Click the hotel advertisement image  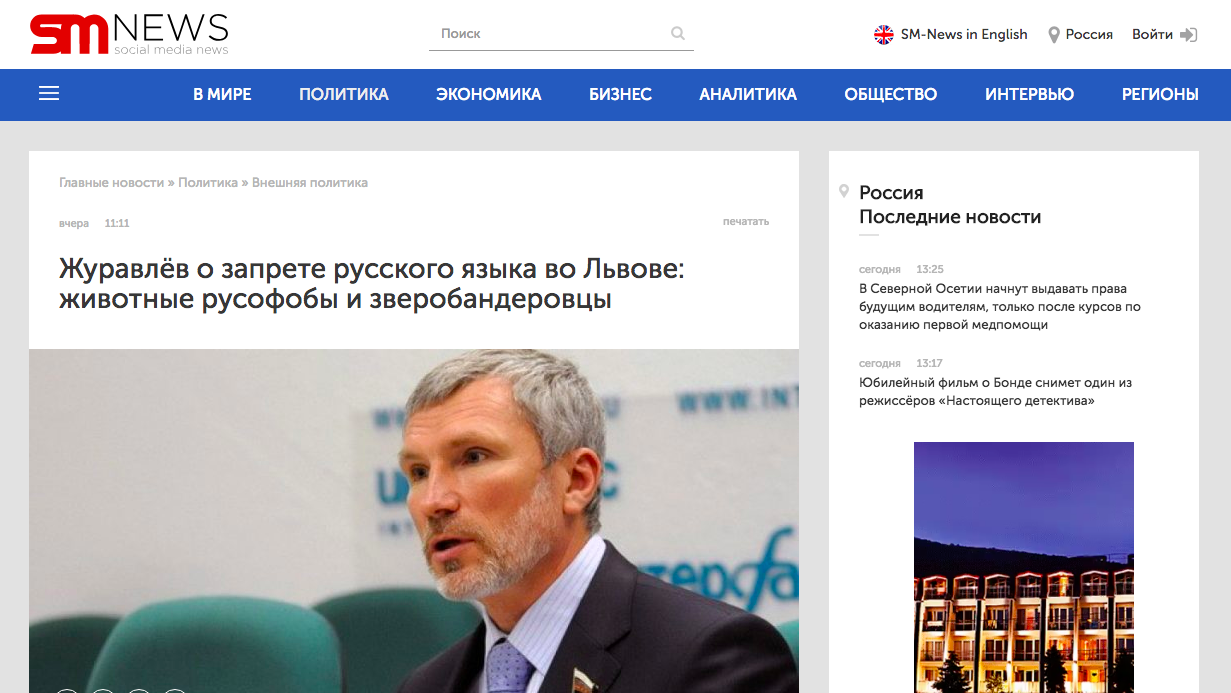tap(1024, 567)
